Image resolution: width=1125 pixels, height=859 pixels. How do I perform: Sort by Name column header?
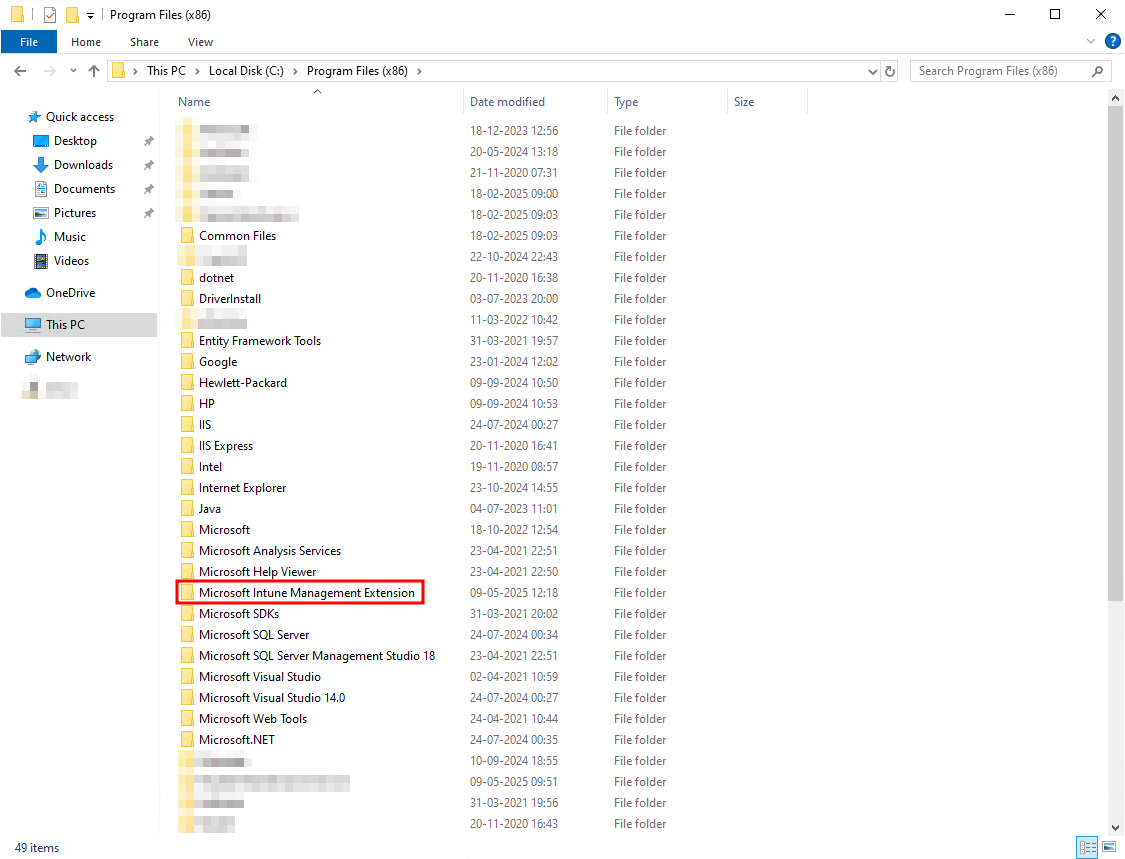194,102
